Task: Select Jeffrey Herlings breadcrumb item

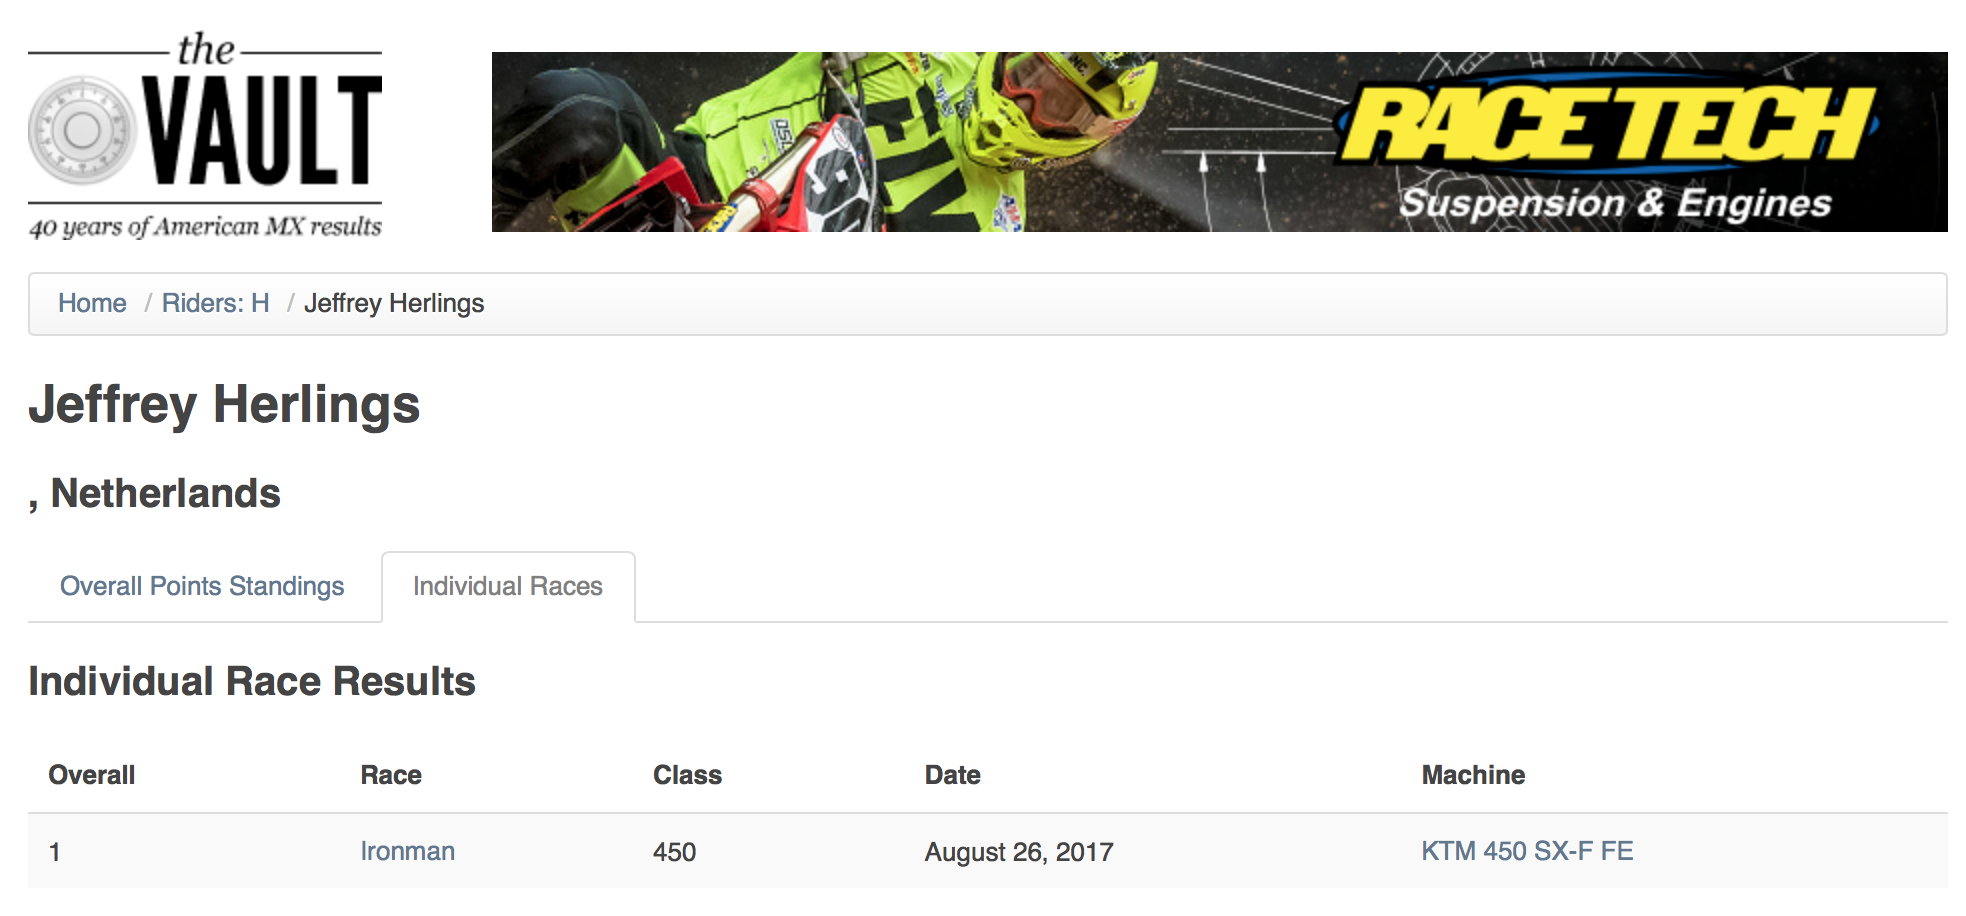Action: click(394, 303)
